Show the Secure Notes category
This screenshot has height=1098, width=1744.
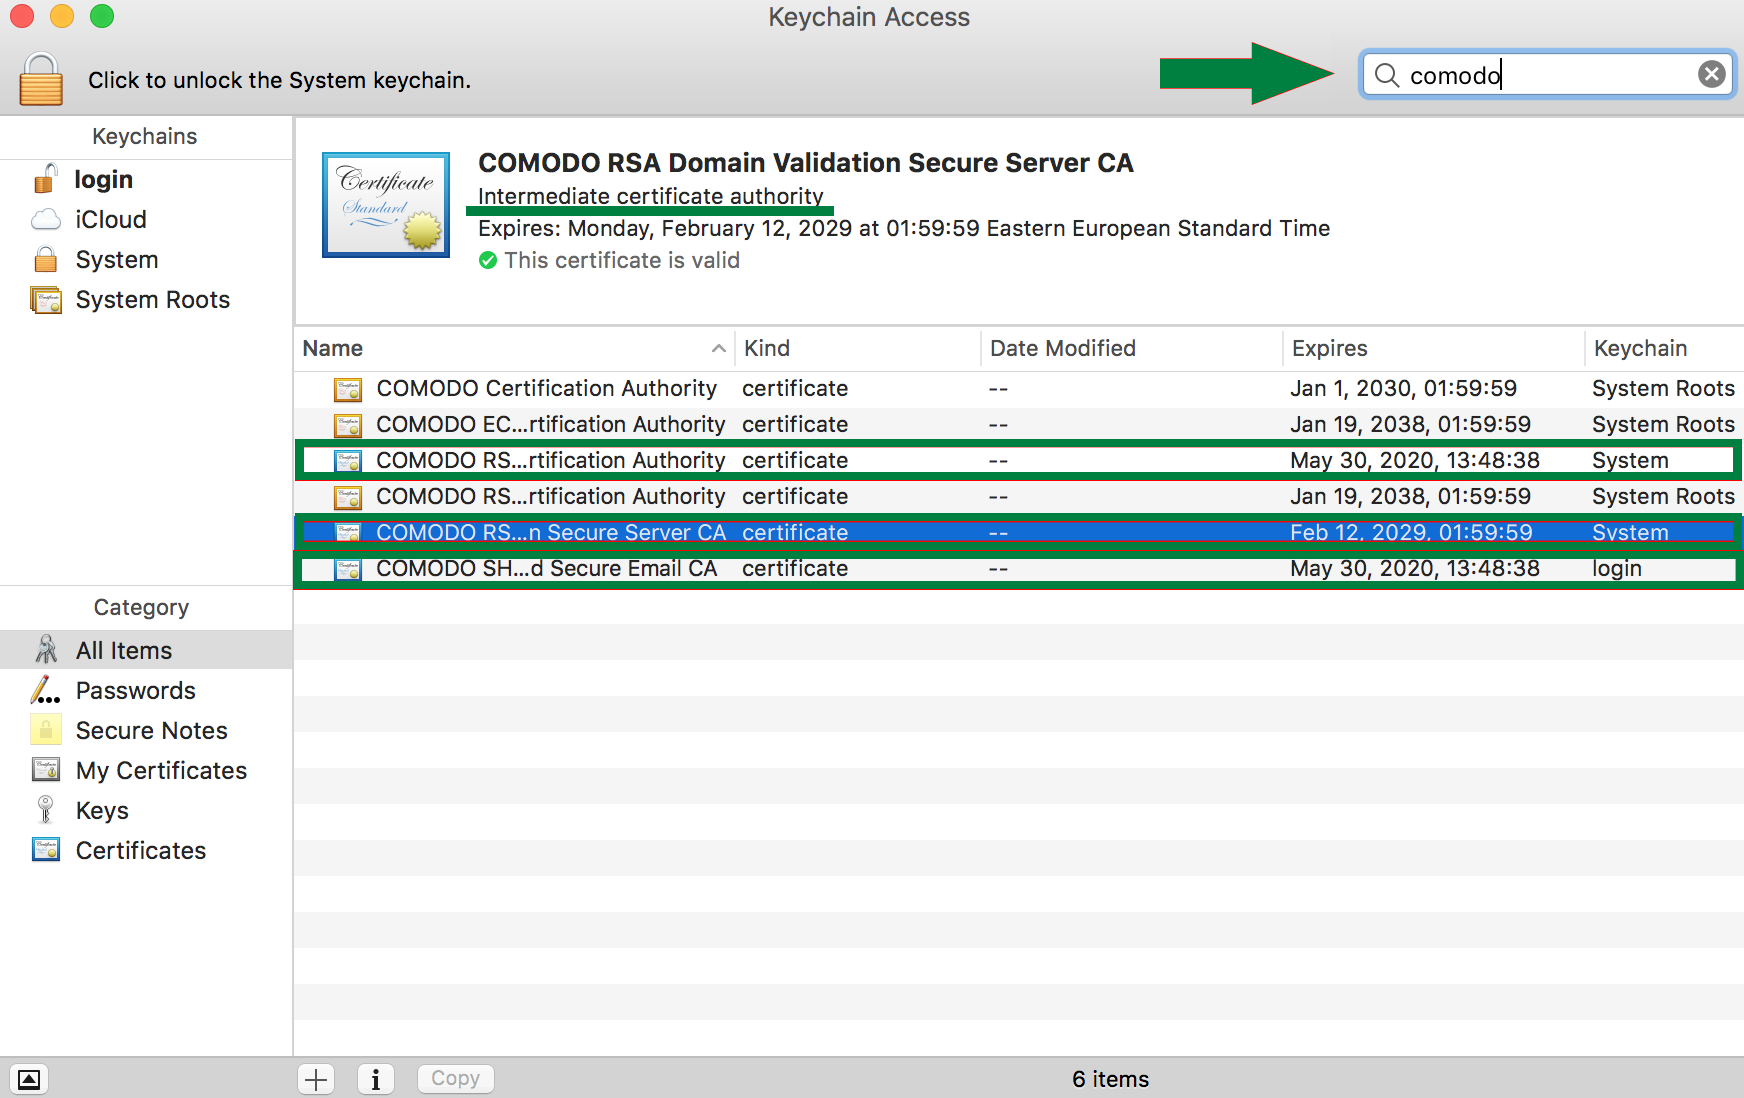[x=146, y=730]
